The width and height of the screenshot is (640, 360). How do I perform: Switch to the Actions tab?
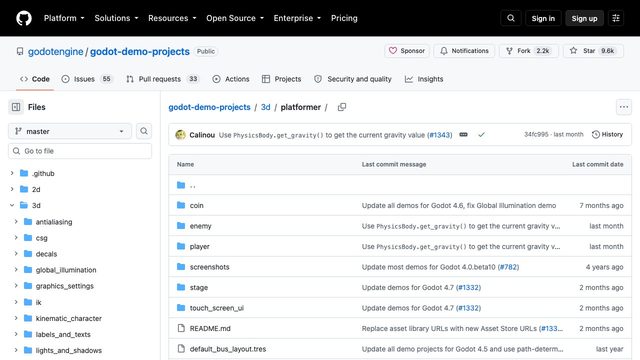click(x=231, y=79)
